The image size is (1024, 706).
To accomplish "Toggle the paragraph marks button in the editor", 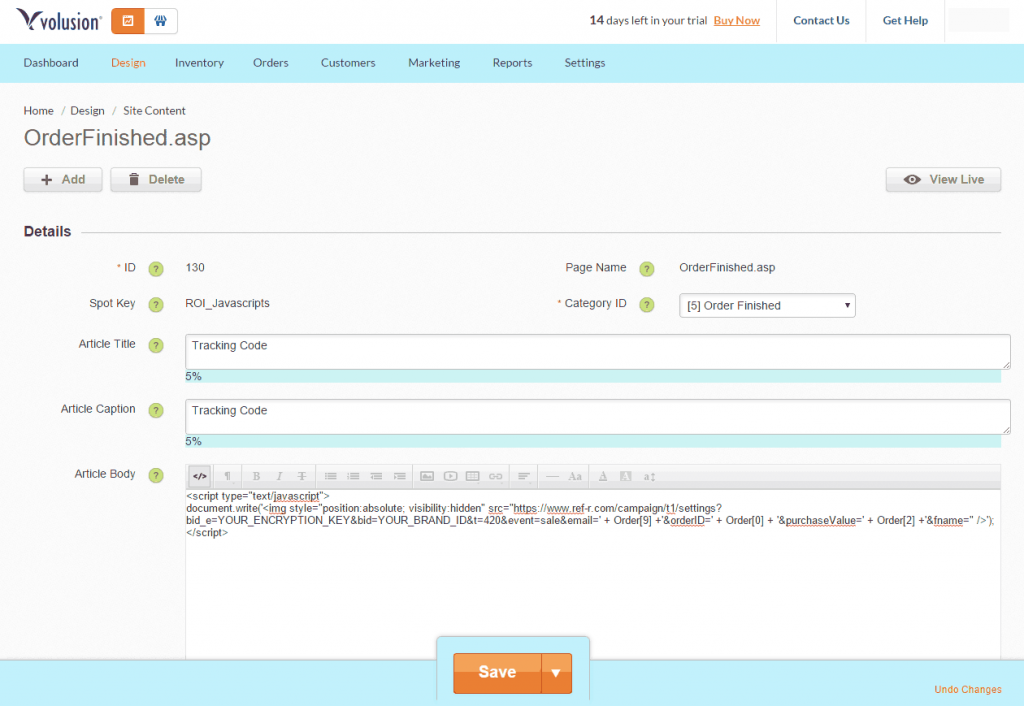I will pyautogui.click(x=227, y=477).
